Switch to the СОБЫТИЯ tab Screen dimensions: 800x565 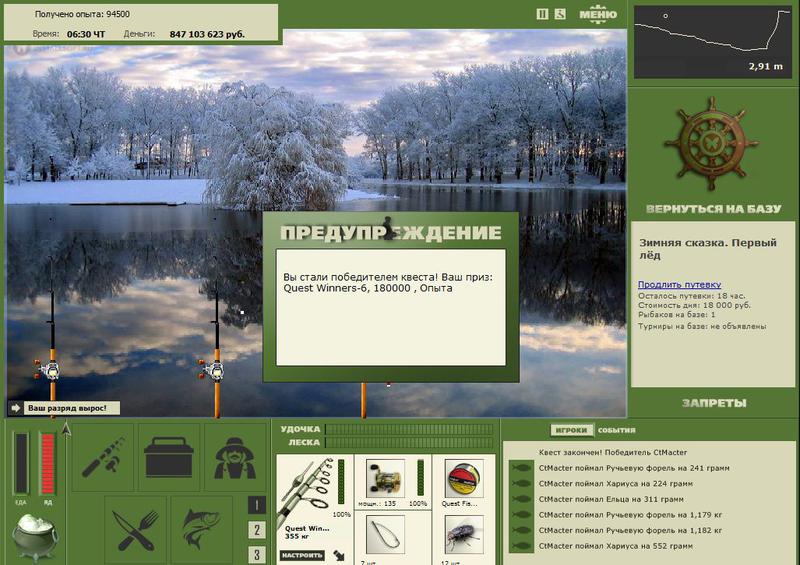616,430
